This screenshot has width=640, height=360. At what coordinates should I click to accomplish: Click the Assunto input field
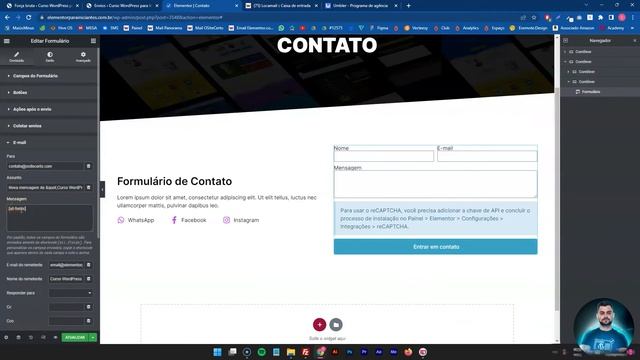[45, 187]
